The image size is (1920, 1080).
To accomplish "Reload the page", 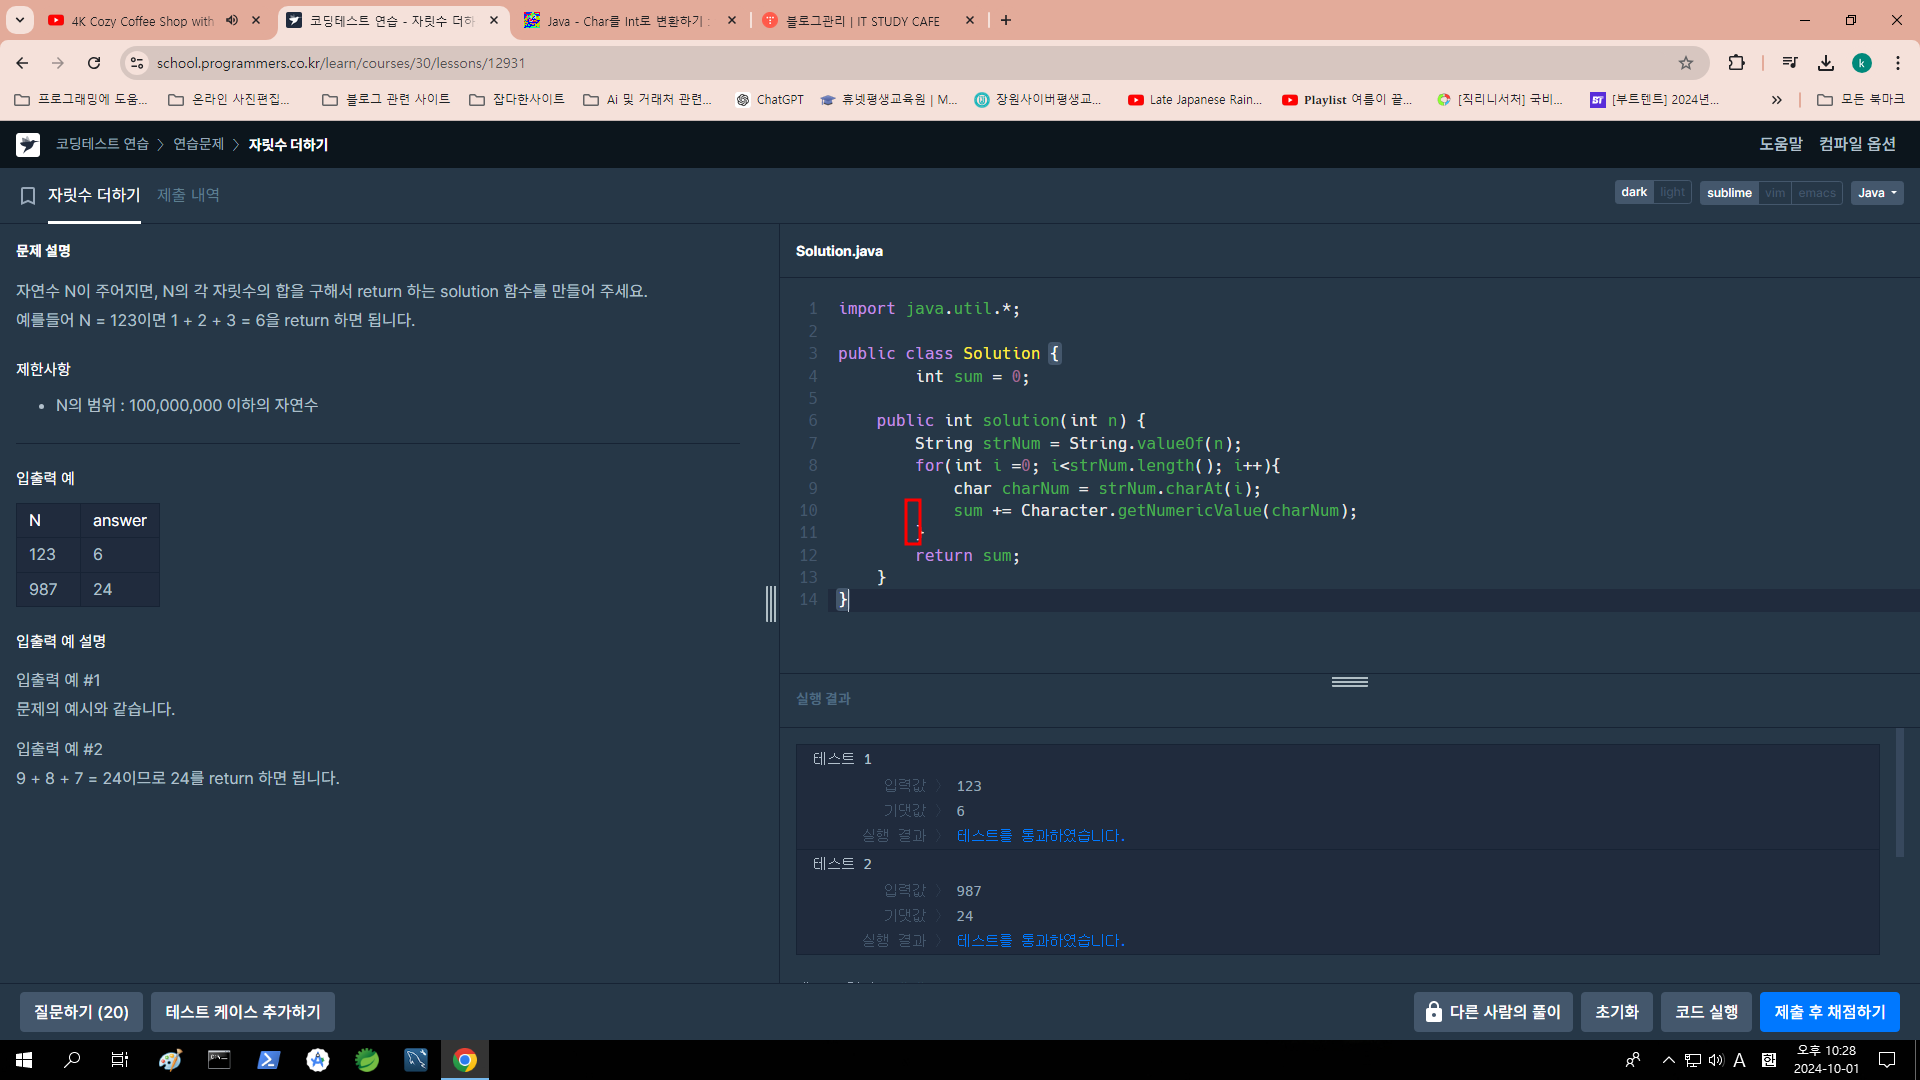I will (94, 63).
